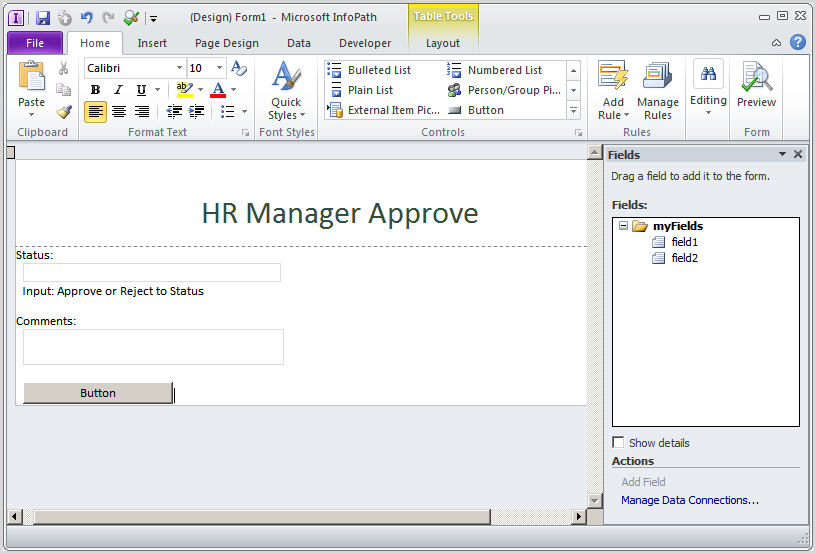Open InfoPath Help question mark

pyautogui.click(x=798, y=42)
